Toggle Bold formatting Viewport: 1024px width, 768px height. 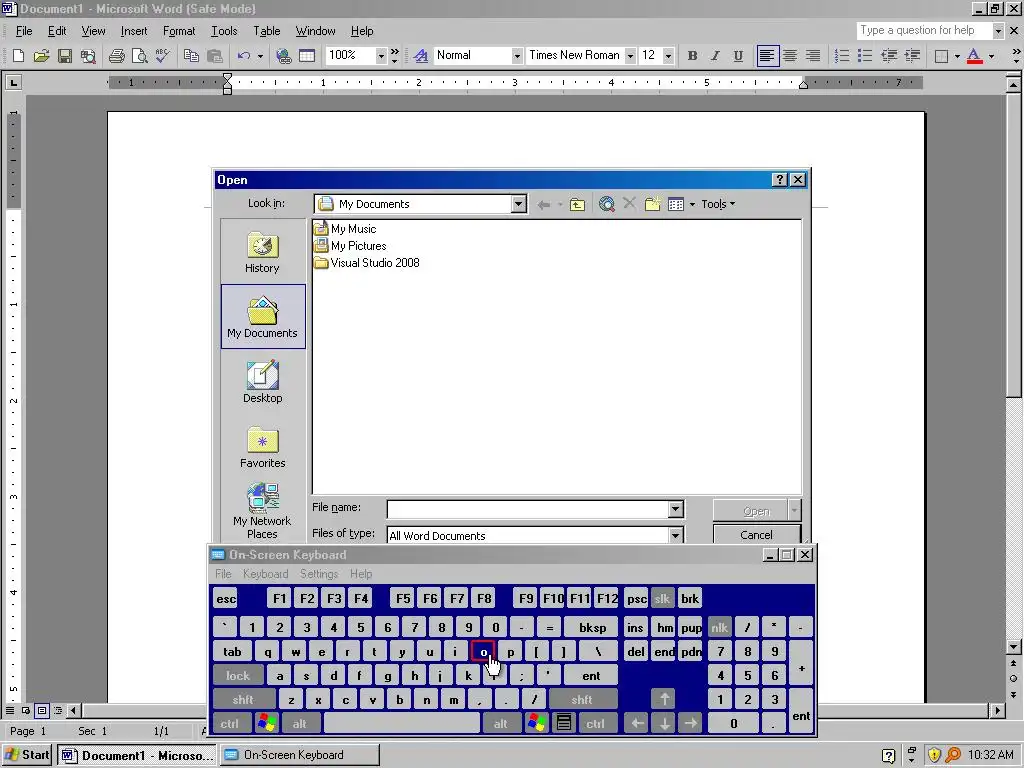(x=692, y=56)
